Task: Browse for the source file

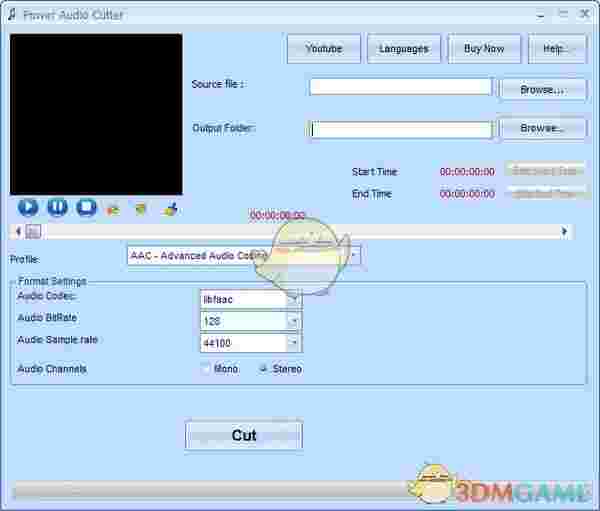Action: [542, 90]
